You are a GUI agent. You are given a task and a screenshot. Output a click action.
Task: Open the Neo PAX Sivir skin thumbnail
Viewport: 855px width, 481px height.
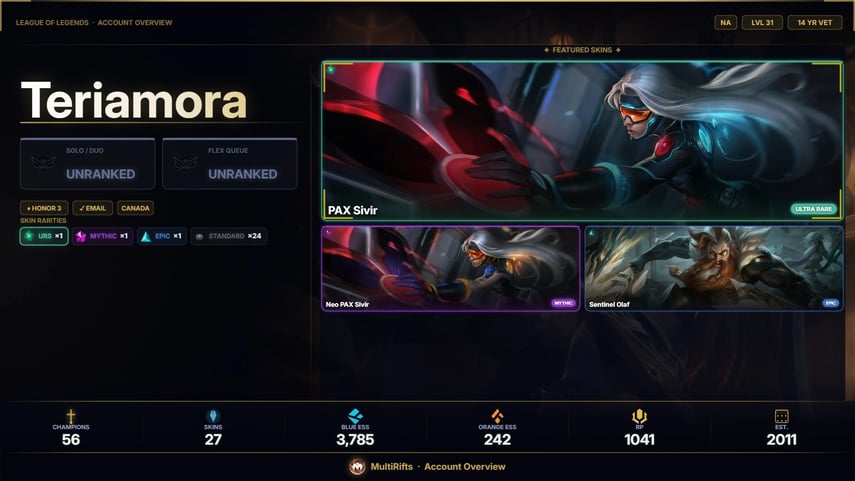[x=450, y=268]
